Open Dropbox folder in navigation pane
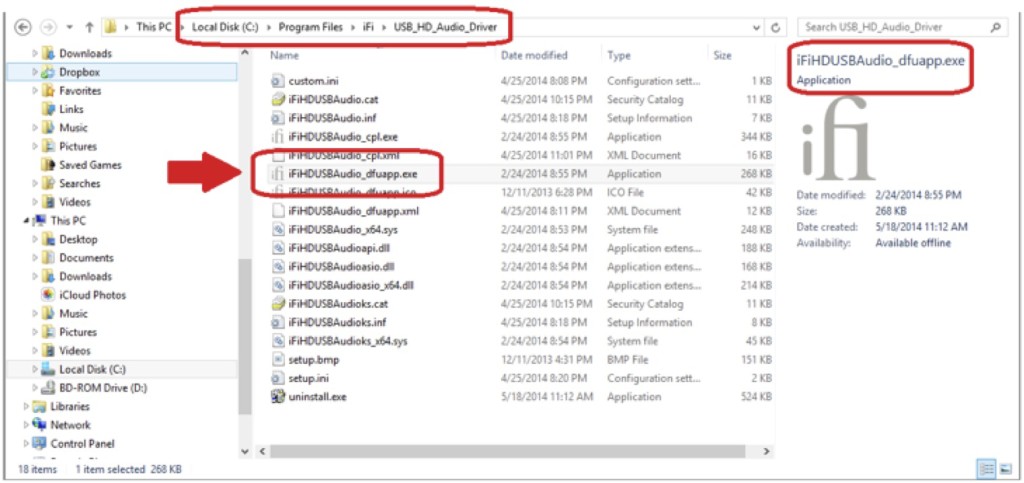1024x483 pixels. (x=79, y=72)
